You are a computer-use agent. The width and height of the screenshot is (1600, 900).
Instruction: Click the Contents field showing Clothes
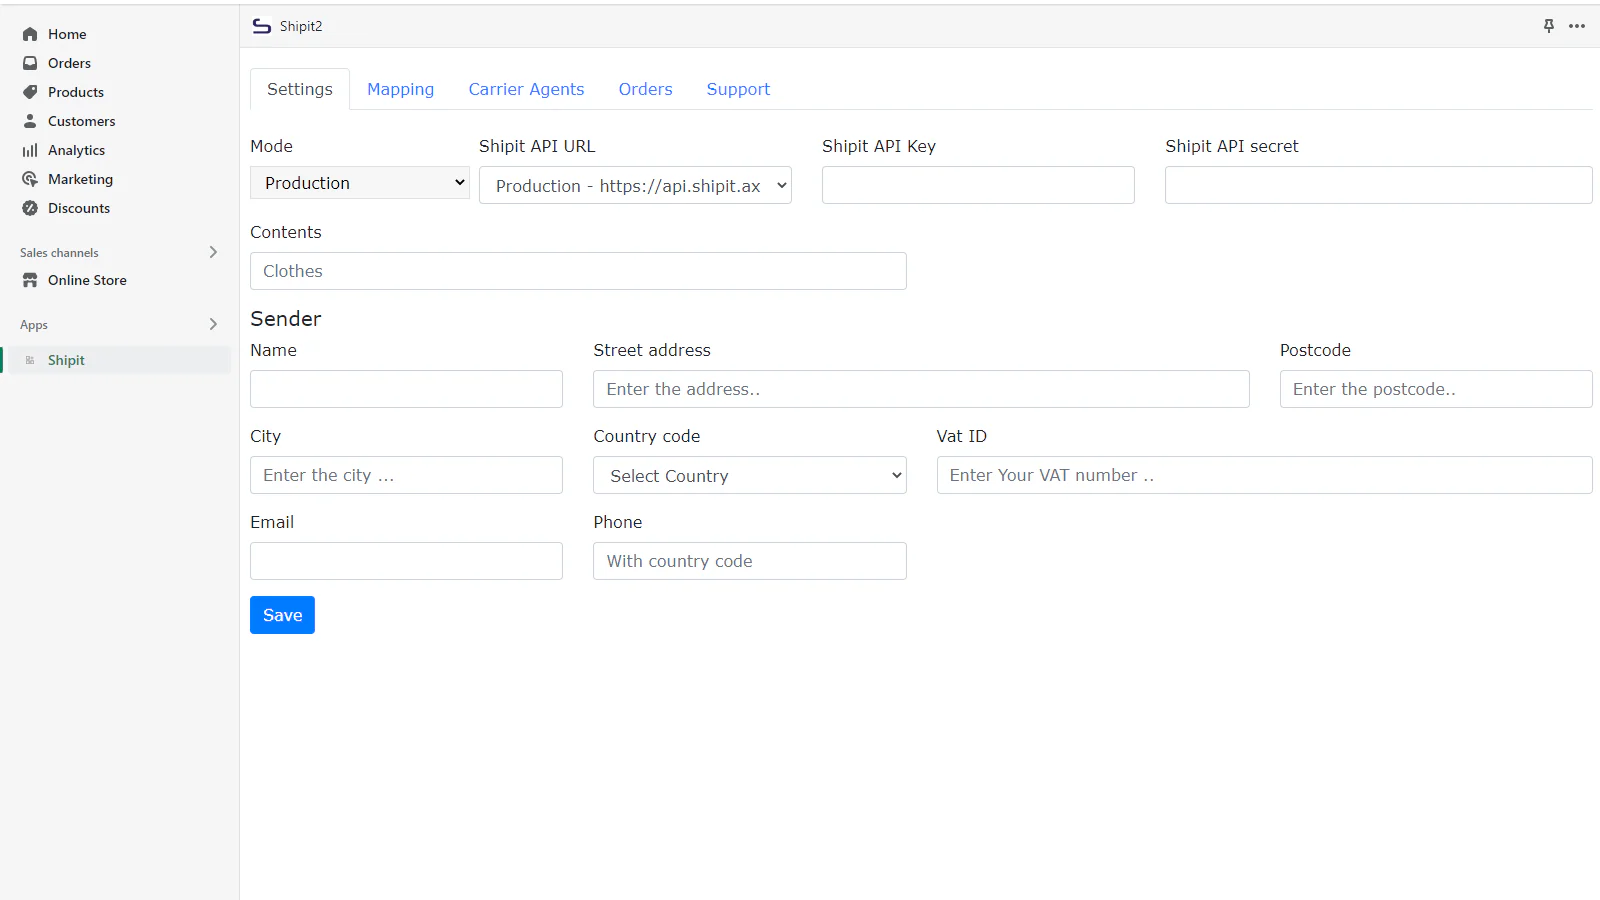click(x=578, y=271)
